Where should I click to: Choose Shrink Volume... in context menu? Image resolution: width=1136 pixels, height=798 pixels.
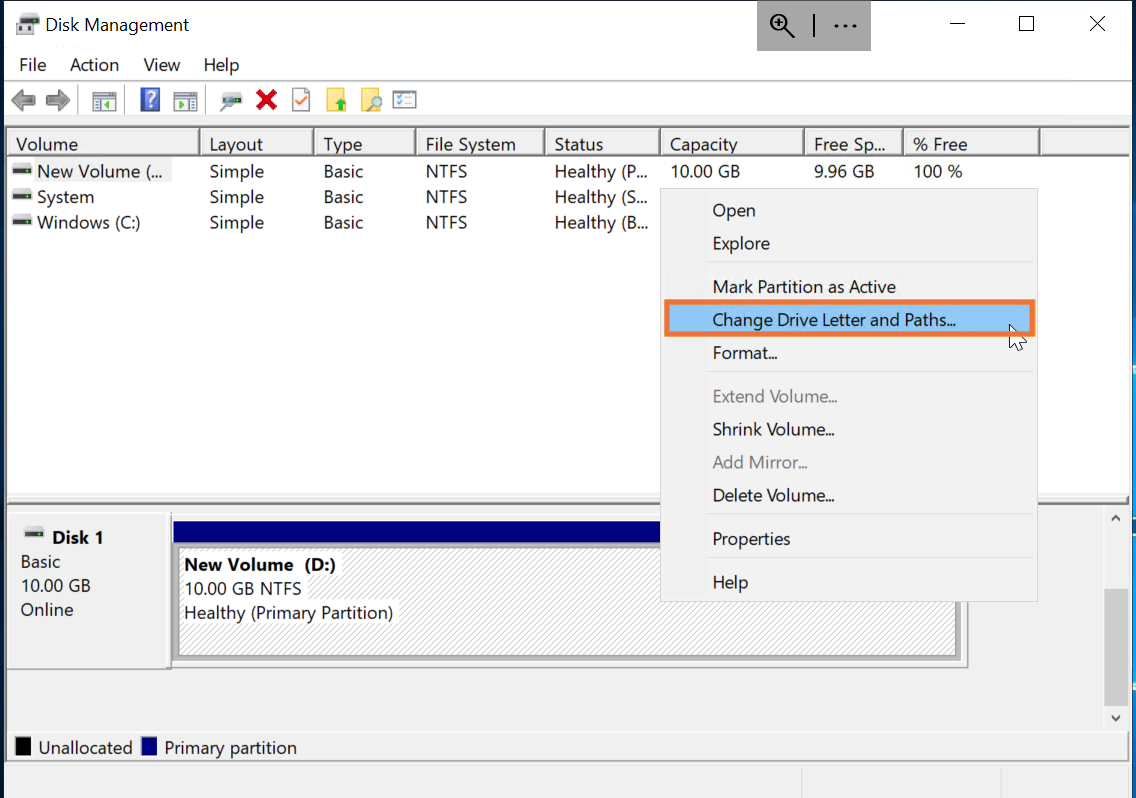849,430
